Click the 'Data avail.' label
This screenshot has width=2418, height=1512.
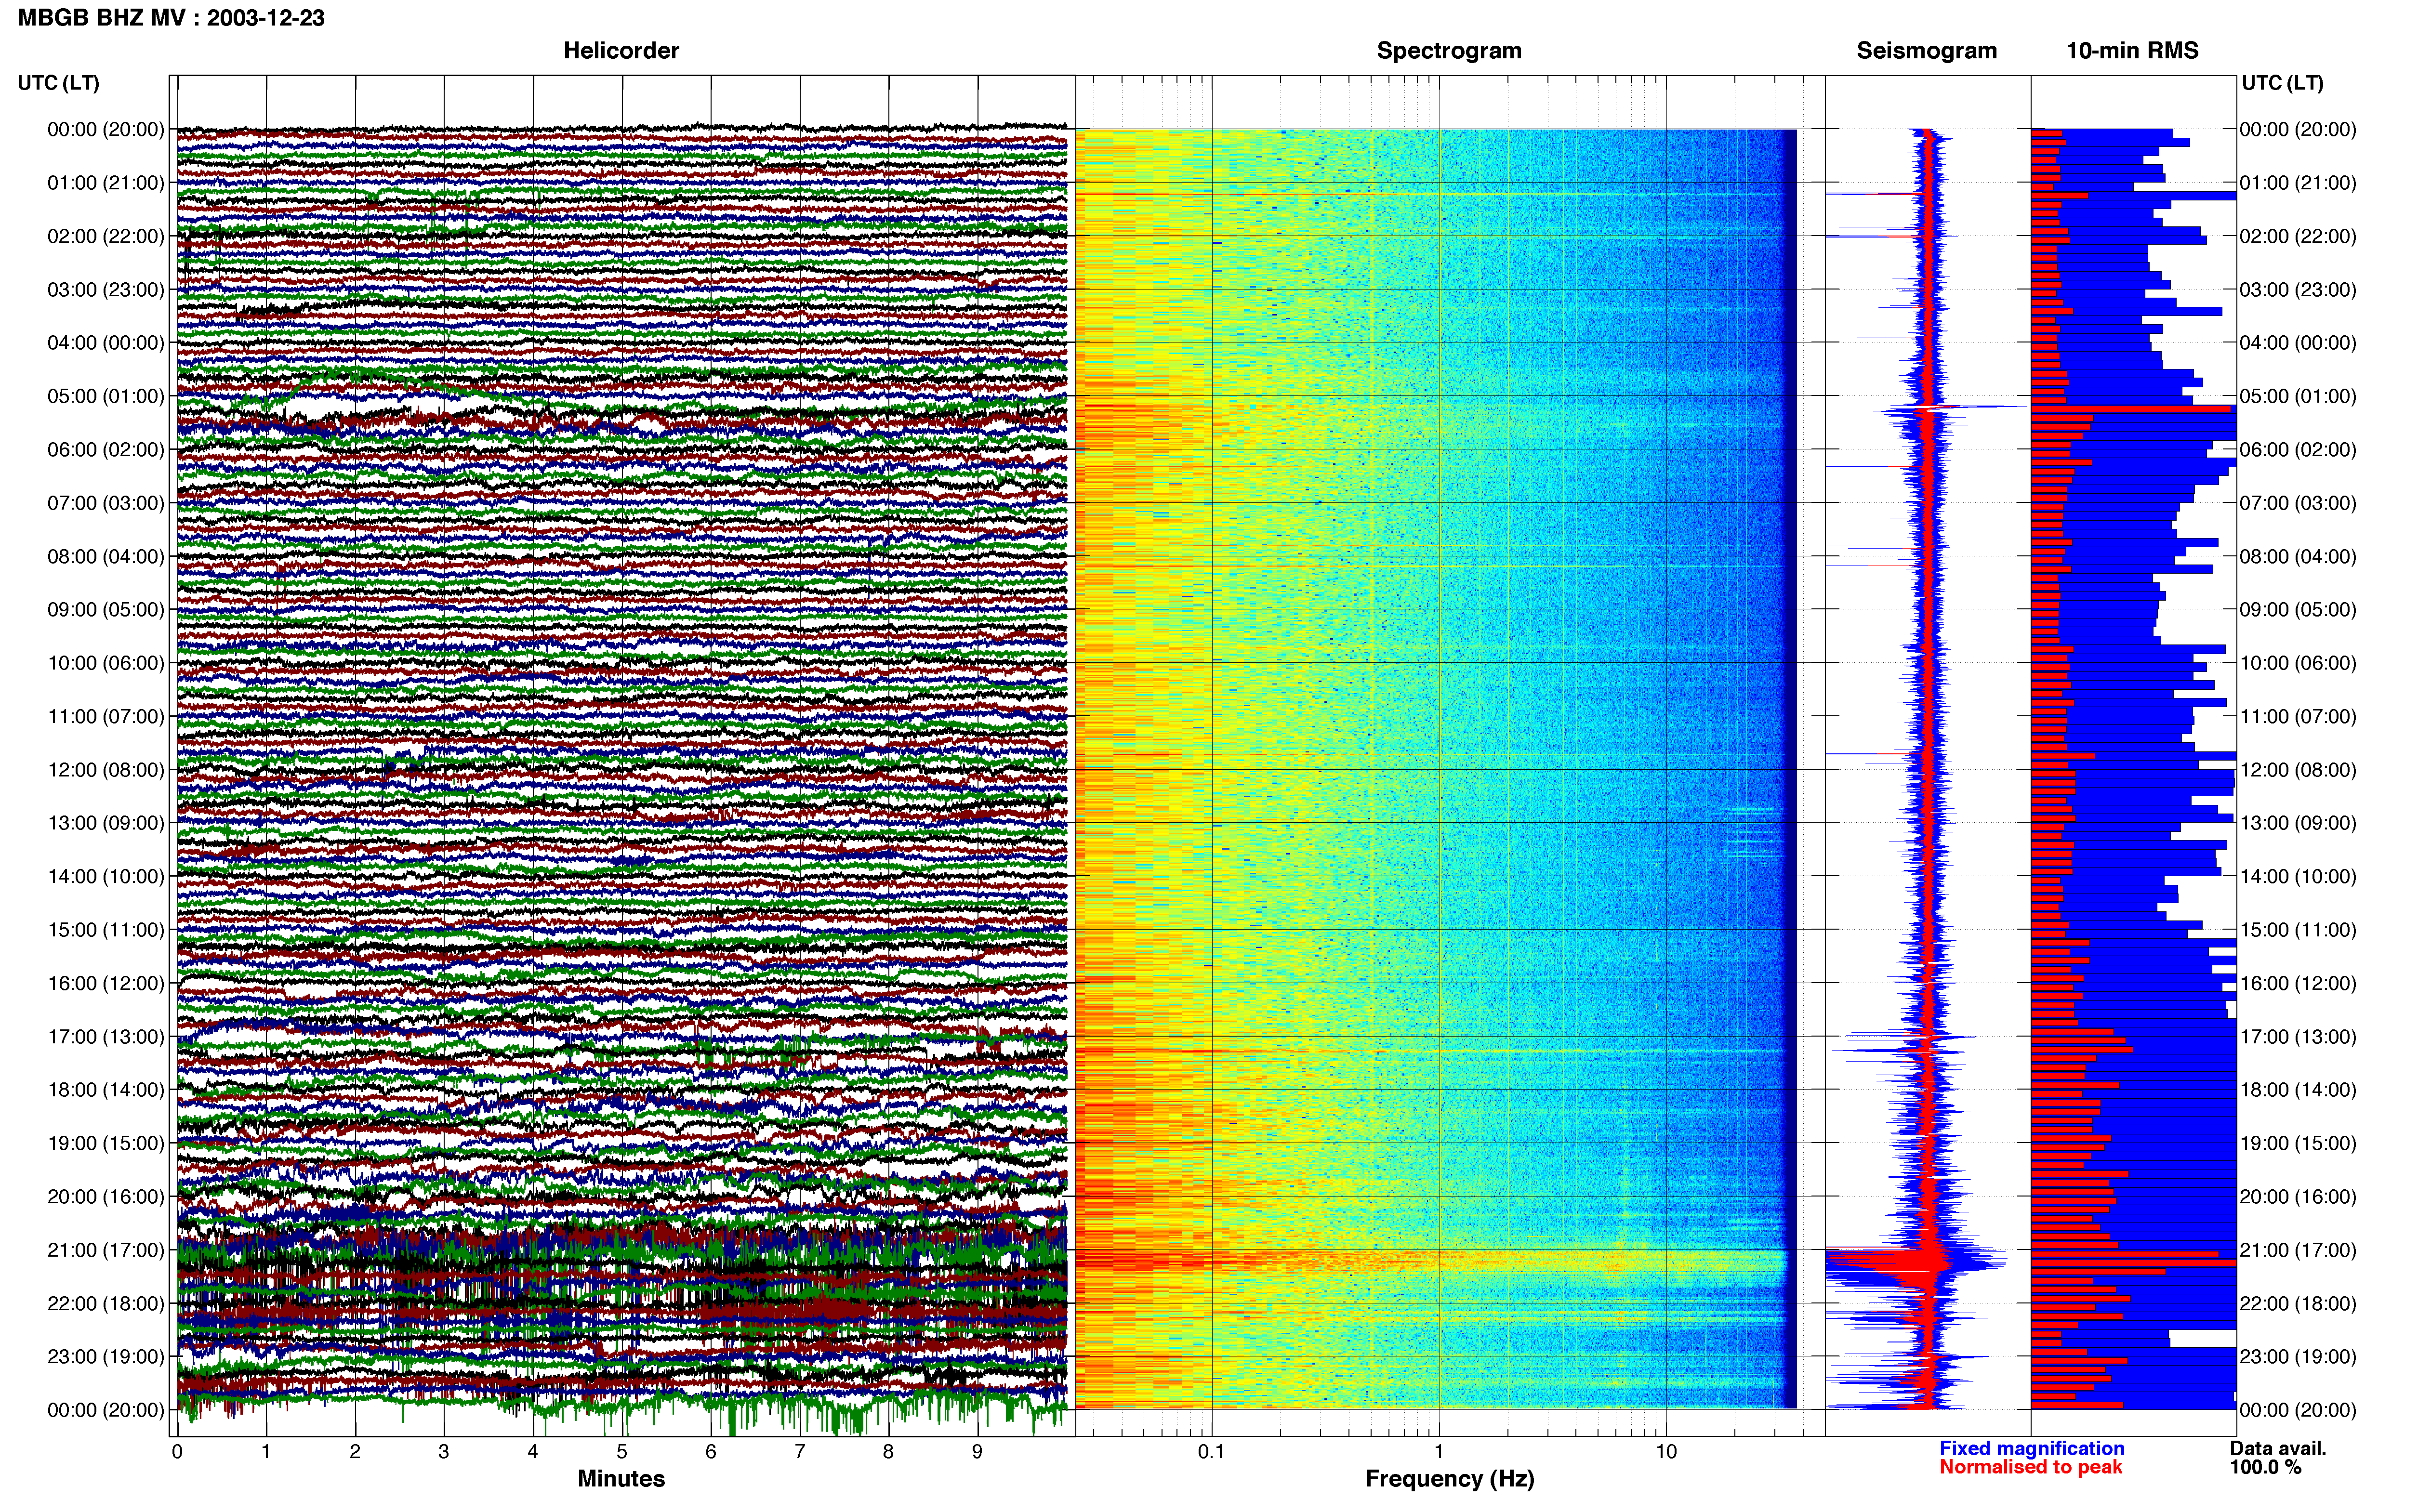coord(2278,1448)
